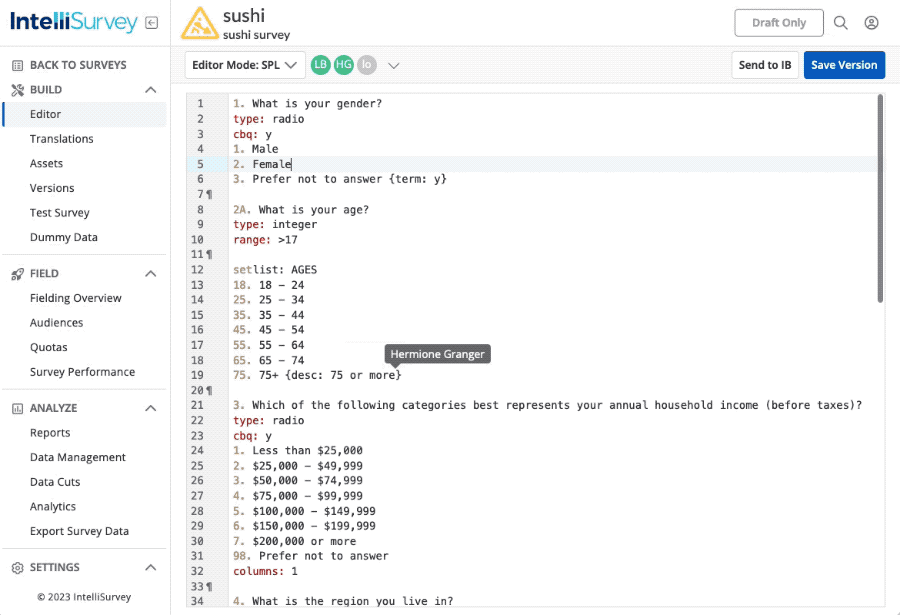Collapse the SETTINGS section chevron

pos(150,567)
